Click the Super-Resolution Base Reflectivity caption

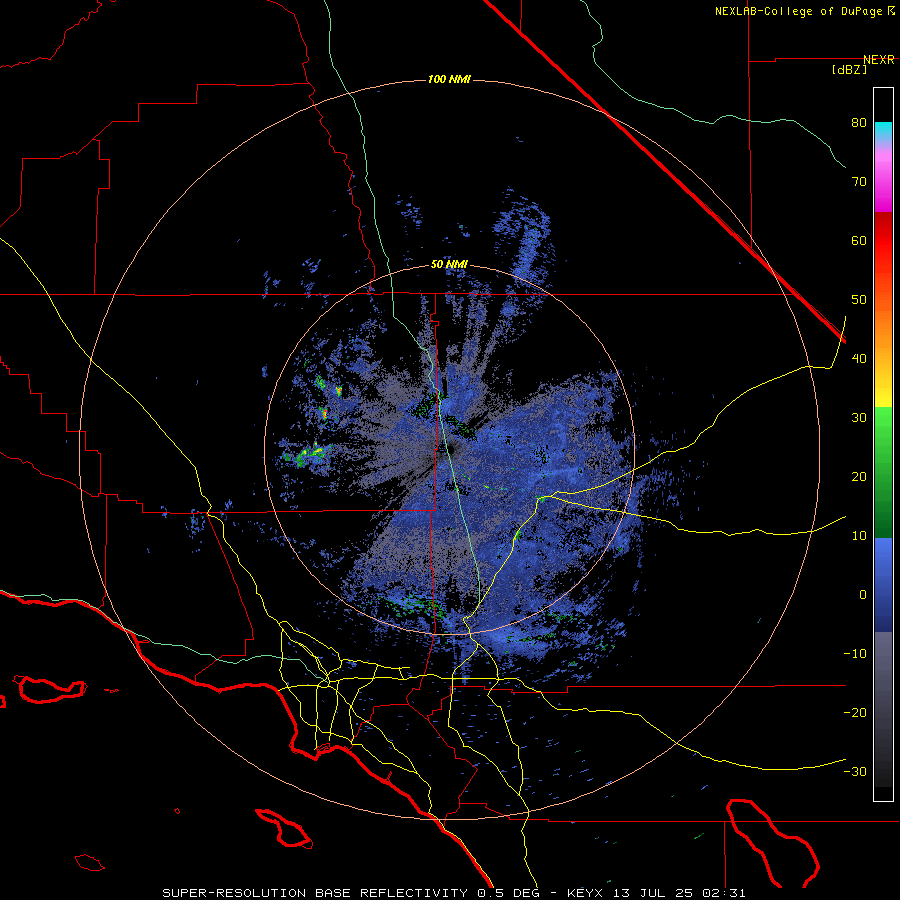(x=315, y=893)
